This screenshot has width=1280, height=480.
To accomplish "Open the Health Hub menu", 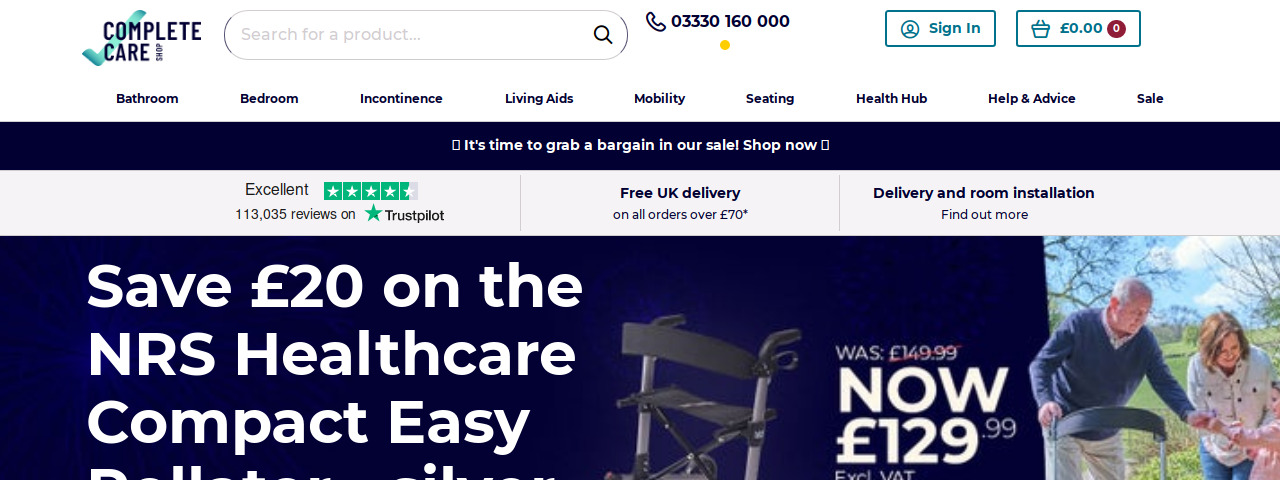I will 891,98.
